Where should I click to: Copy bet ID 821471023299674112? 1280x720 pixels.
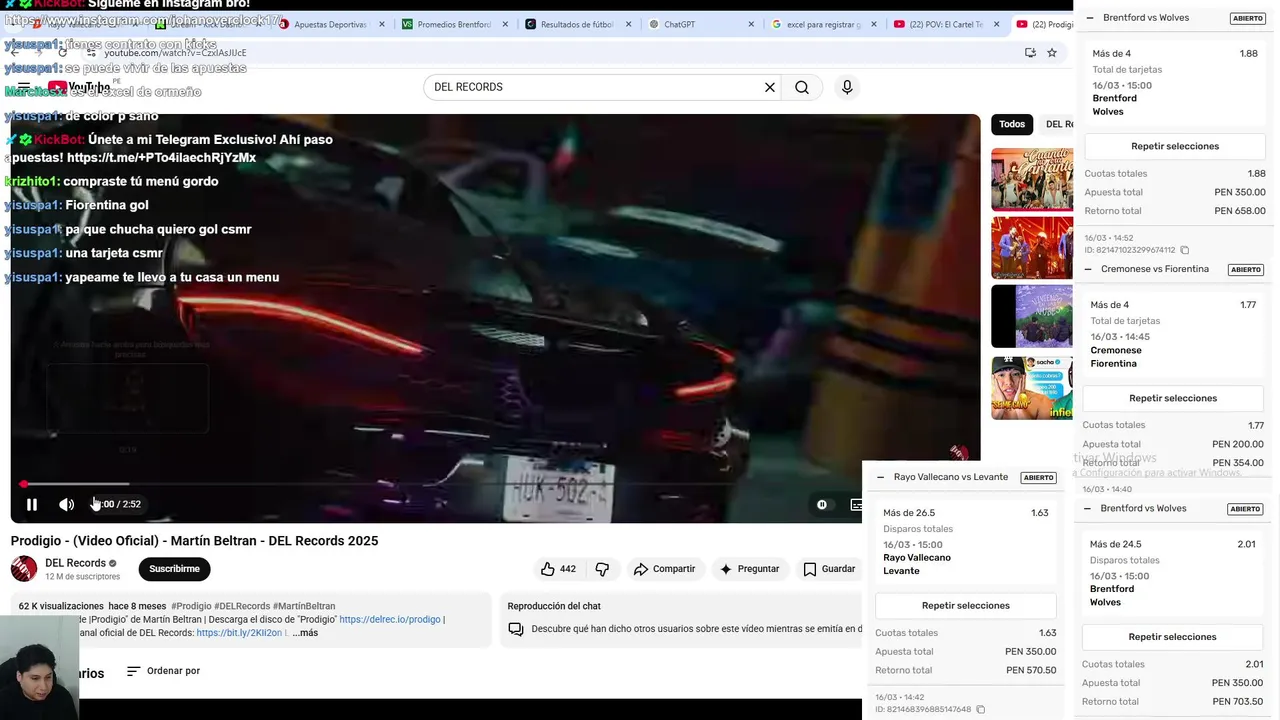click(x=1185, y=250)
